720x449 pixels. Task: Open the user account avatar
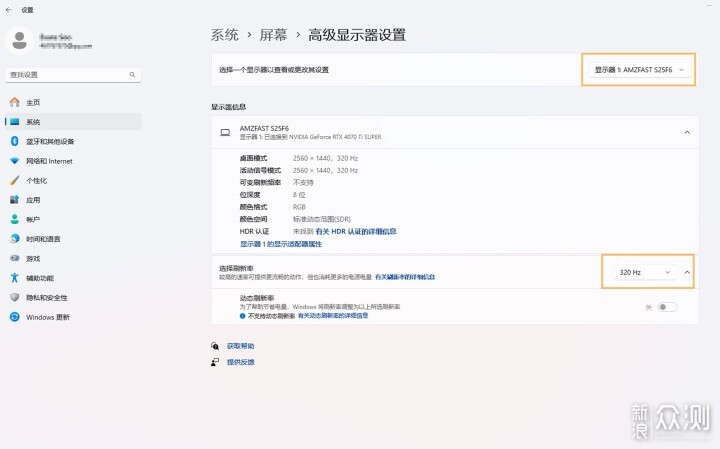pyautogui.click(x=19, y=40)
